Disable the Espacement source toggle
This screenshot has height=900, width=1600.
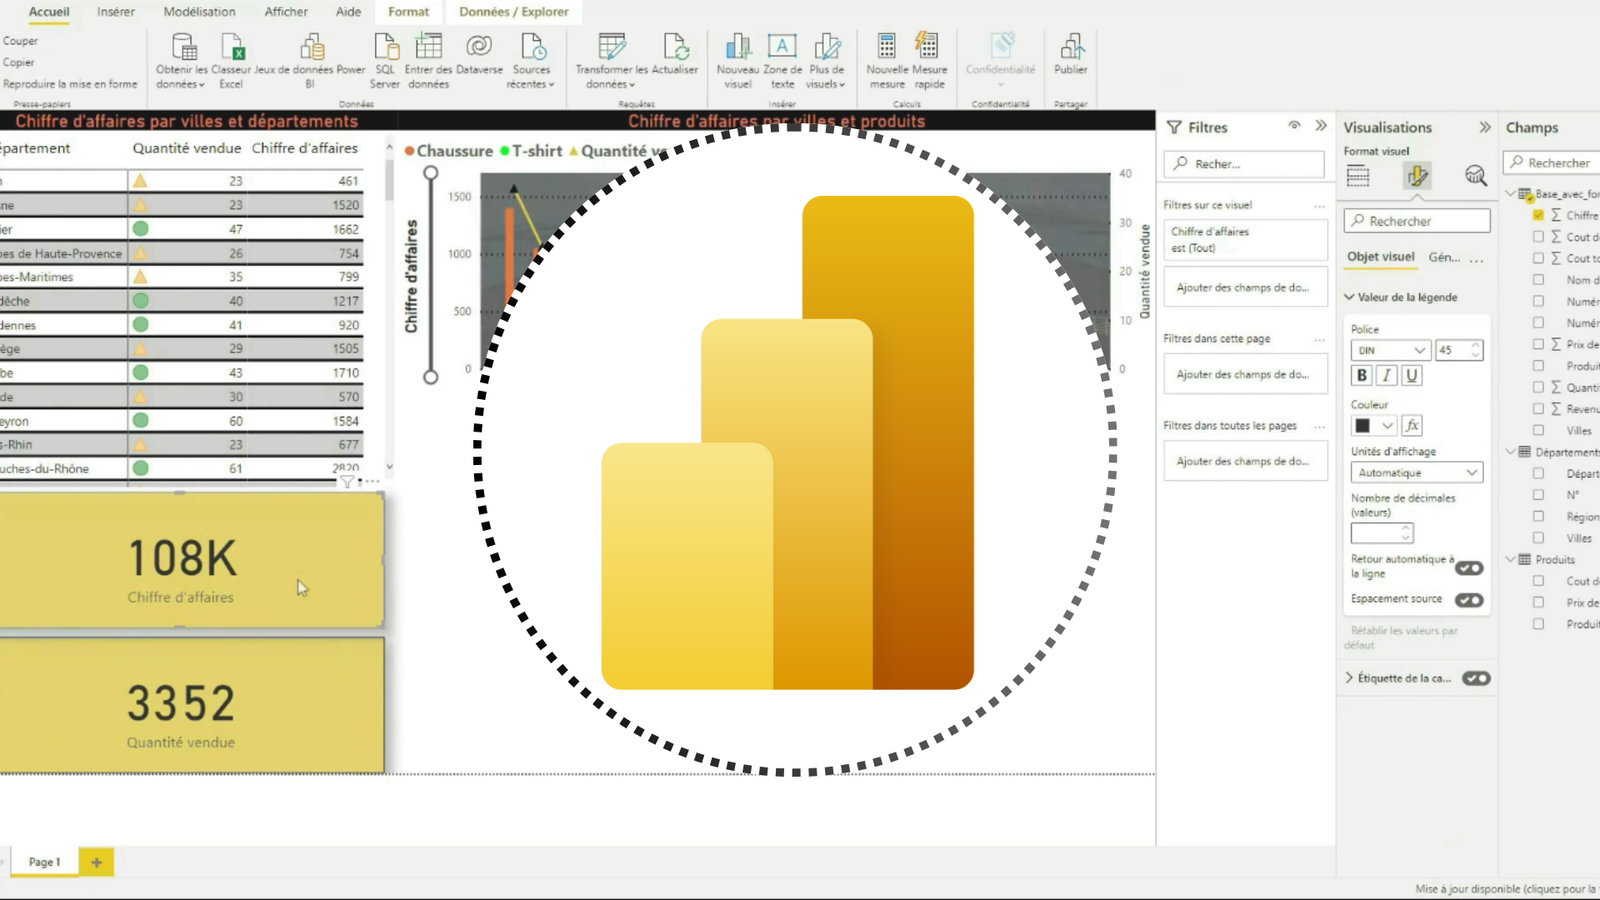coord(1469,600)
